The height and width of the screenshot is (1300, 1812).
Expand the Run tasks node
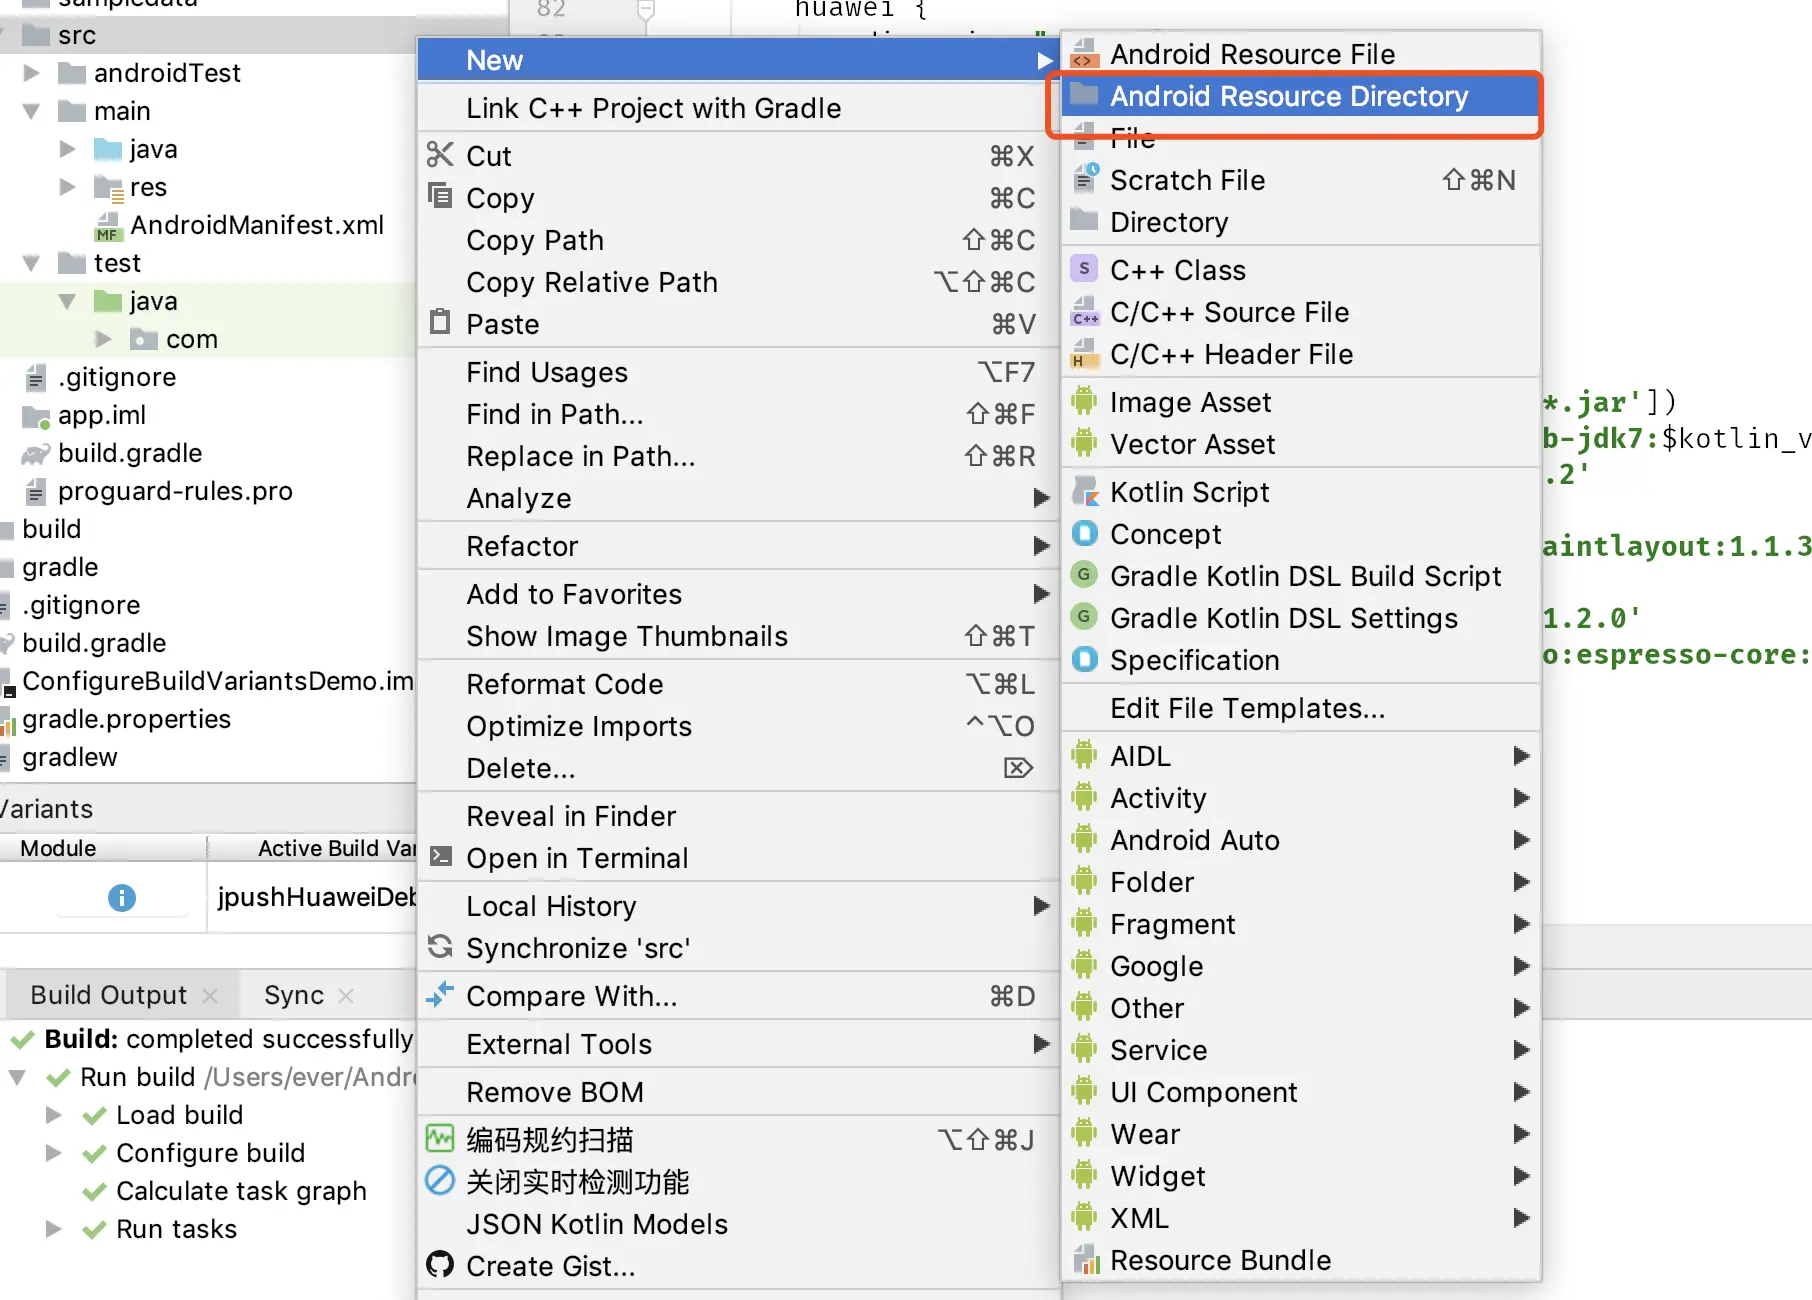click(54, 1229)
